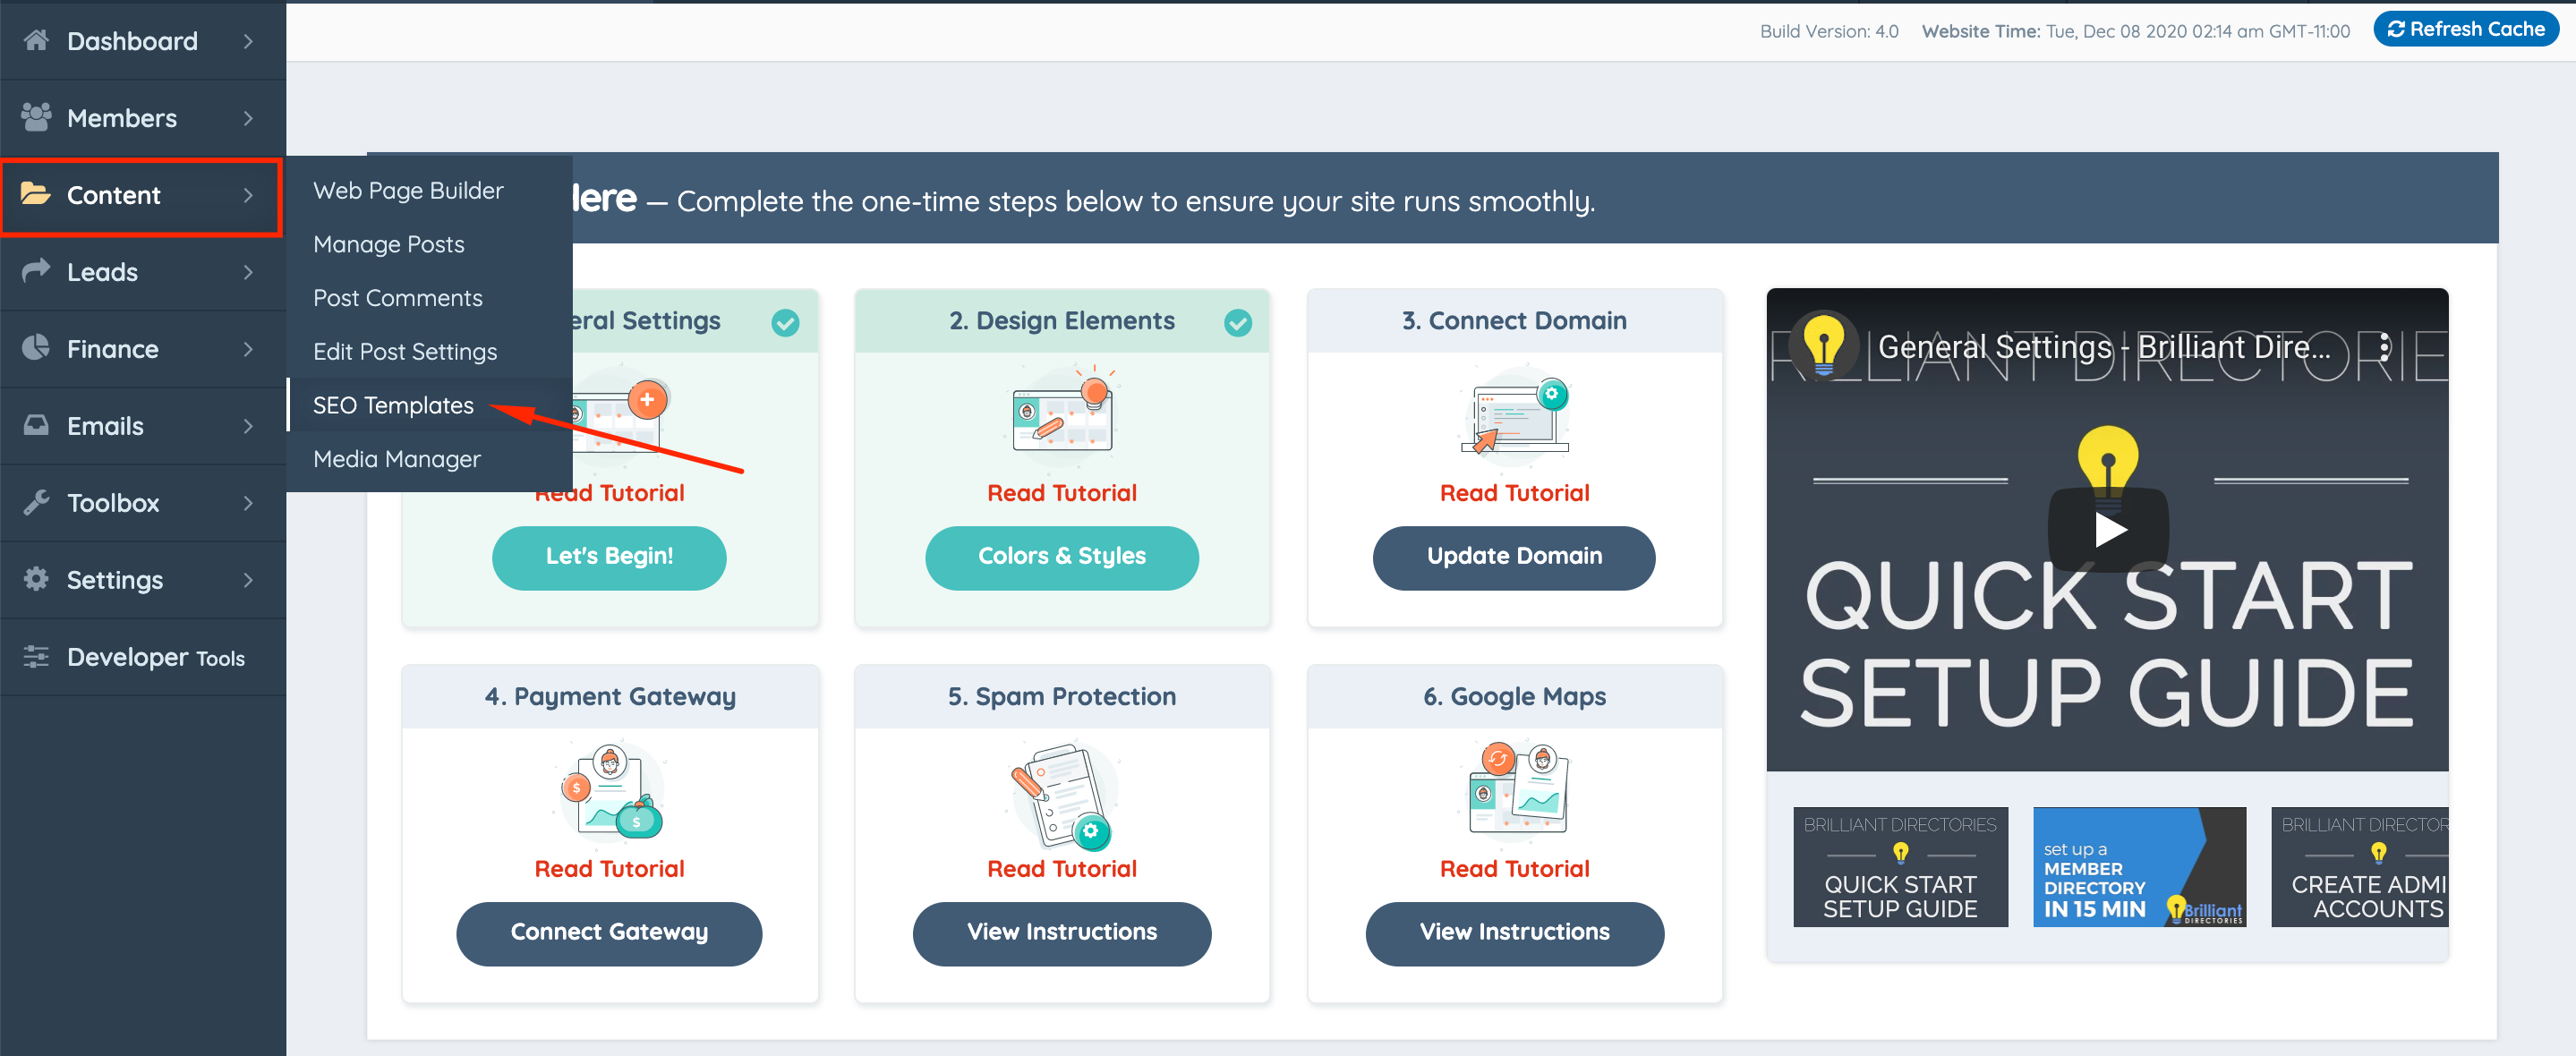Play the Quick Start Setup Guide video
This screenshot has height=1056, width=2576.
[2107, 529]
